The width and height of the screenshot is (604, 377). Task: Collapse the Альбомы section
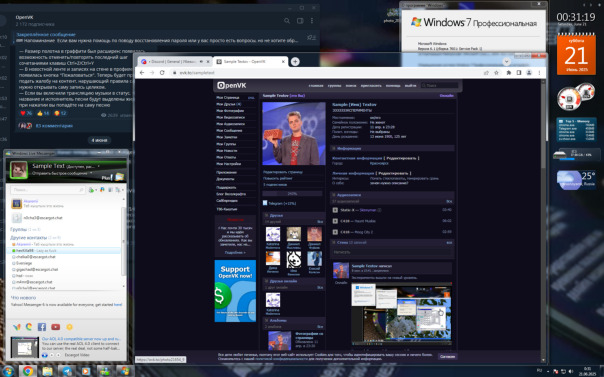coord(266,320)
